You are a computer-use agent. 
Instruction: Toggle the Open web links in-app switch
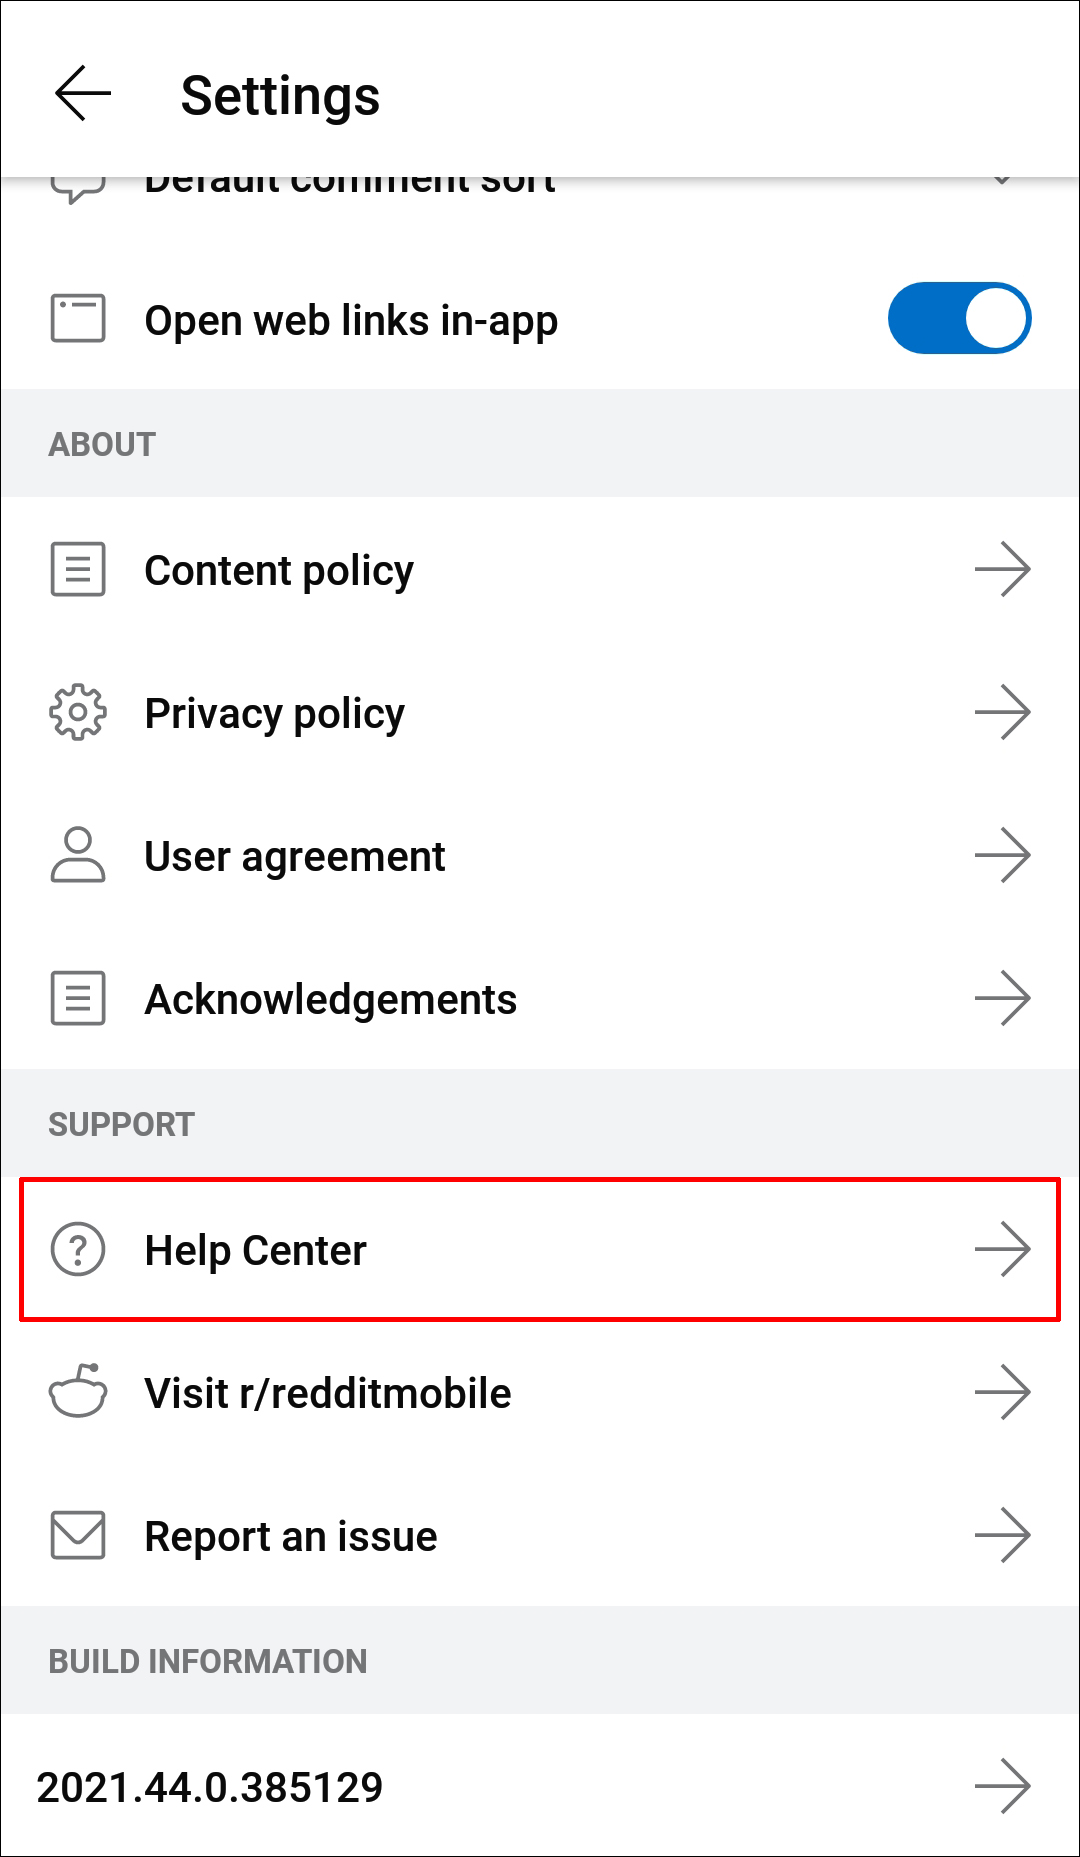coord(958,319)
